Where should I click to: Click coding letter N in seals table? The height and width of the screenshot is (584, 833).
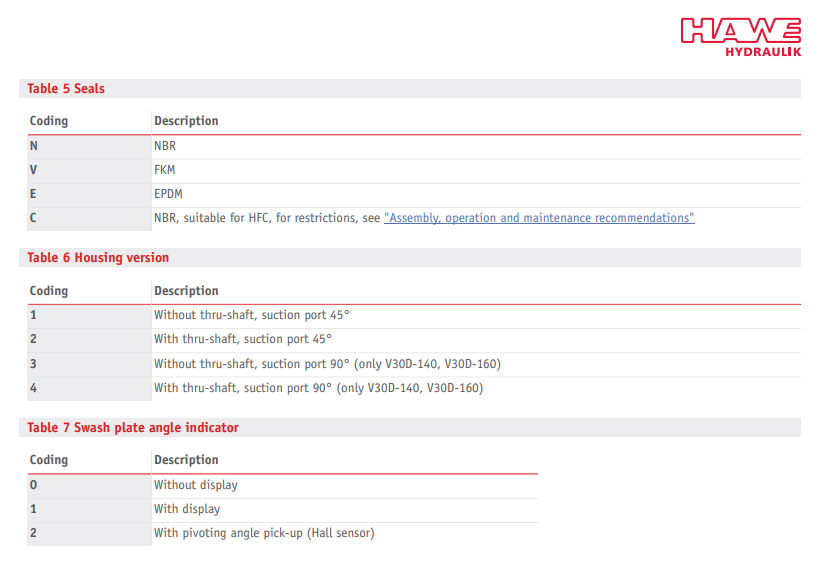(34, 146)
